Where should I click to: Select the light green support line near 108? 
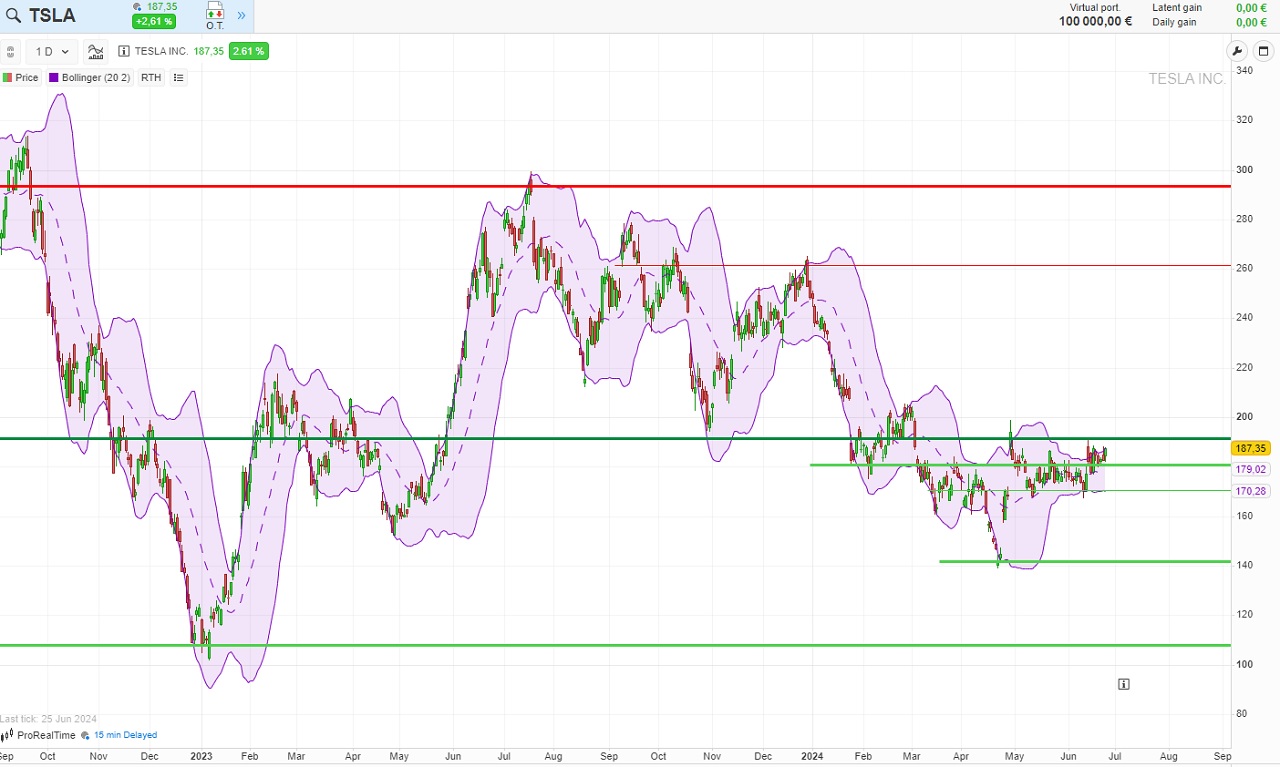[615, 645]
